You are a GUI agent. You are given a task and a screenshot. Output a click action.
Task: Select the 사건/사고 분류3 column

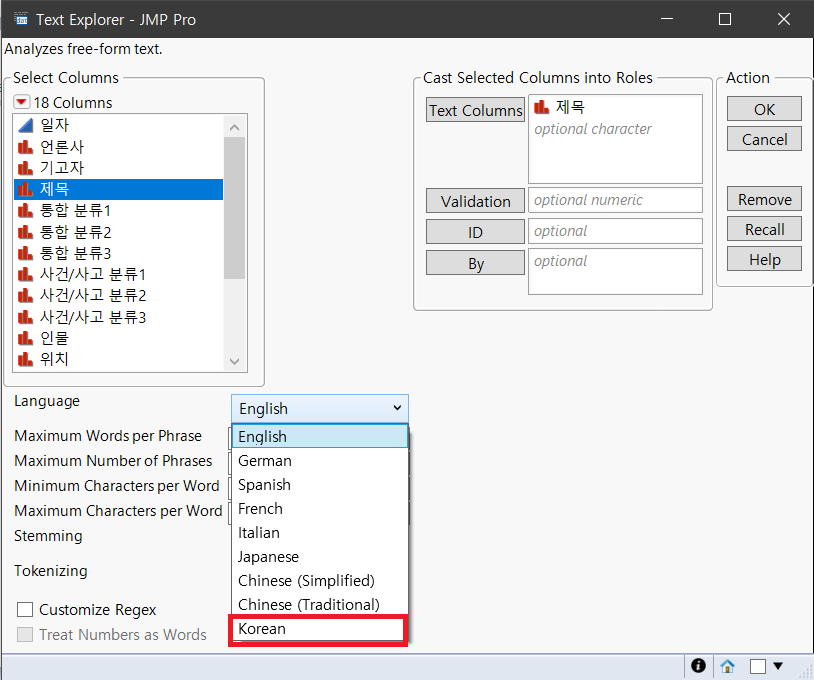click(x=118, y=317)
